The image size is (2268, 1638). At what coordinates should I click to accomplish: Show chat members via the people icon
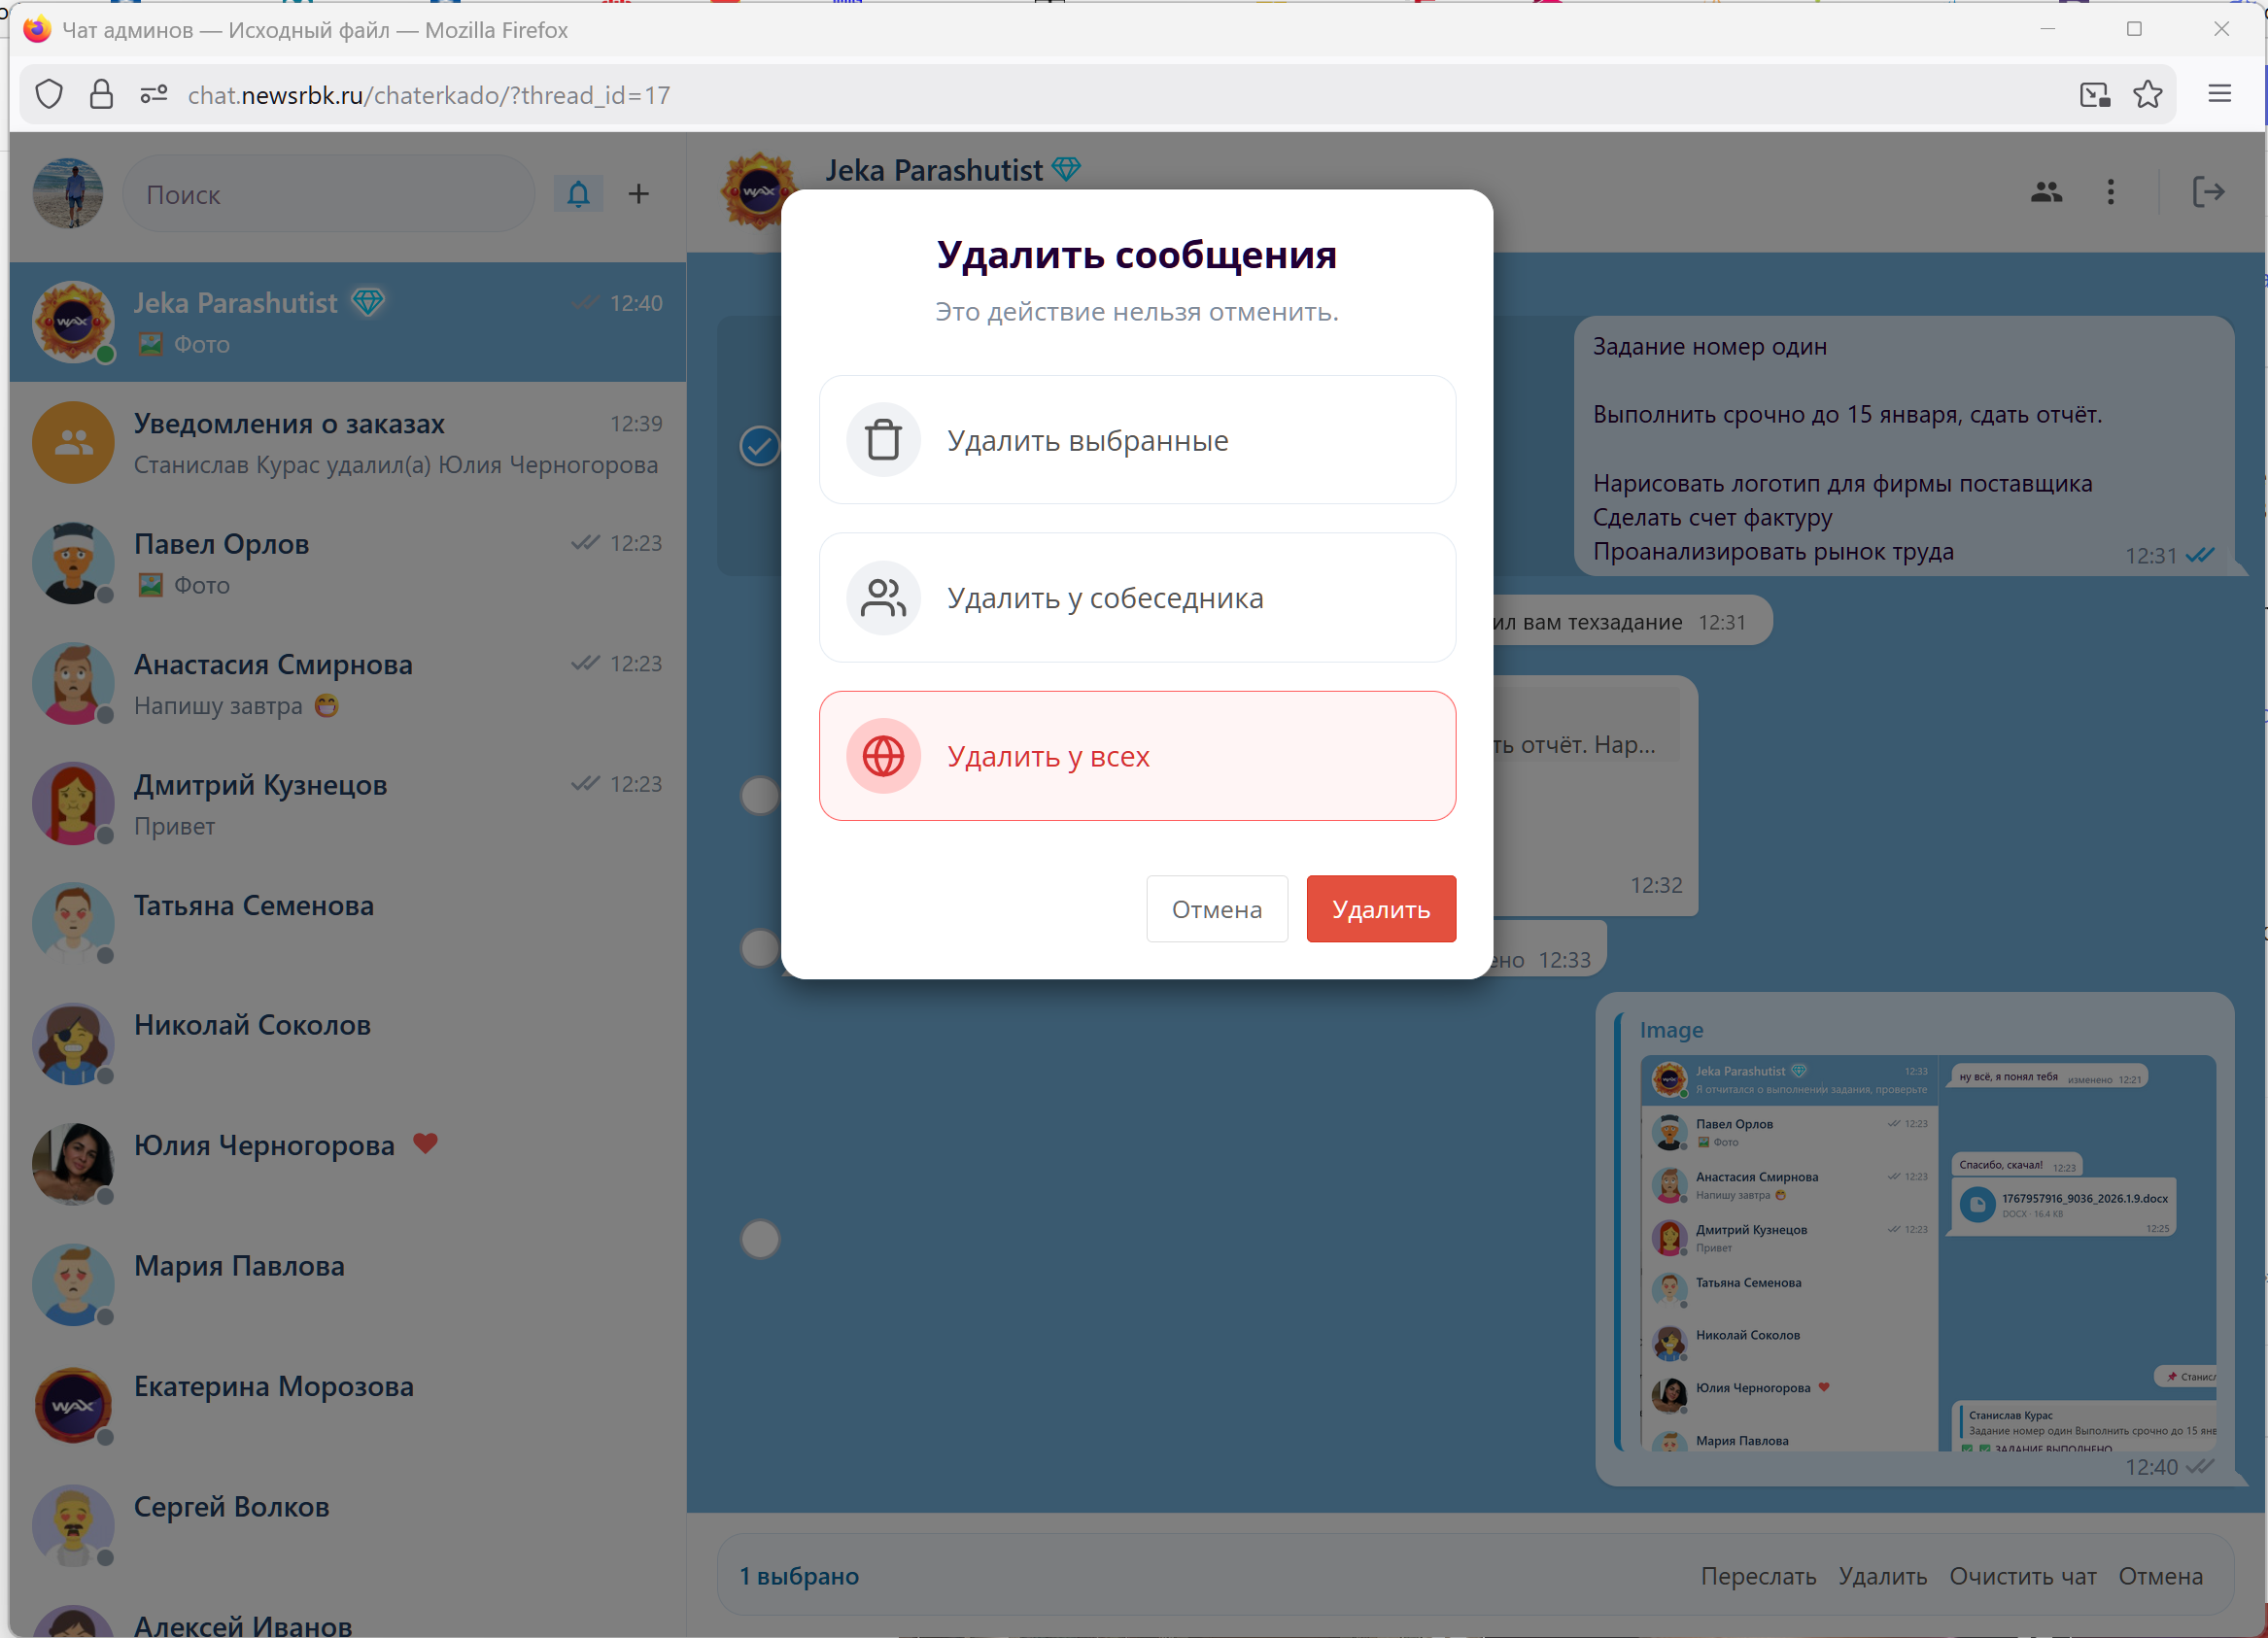pyautogui.click(x=2045, y=192)
